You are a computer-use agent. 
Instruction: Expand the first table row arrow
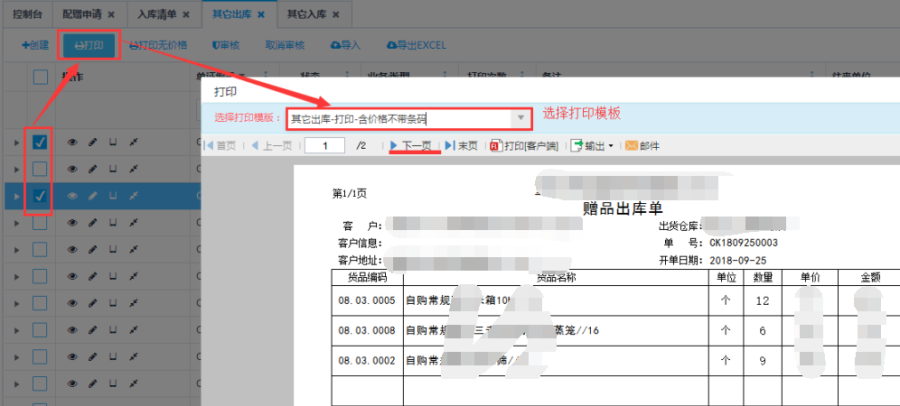[15, 143]
